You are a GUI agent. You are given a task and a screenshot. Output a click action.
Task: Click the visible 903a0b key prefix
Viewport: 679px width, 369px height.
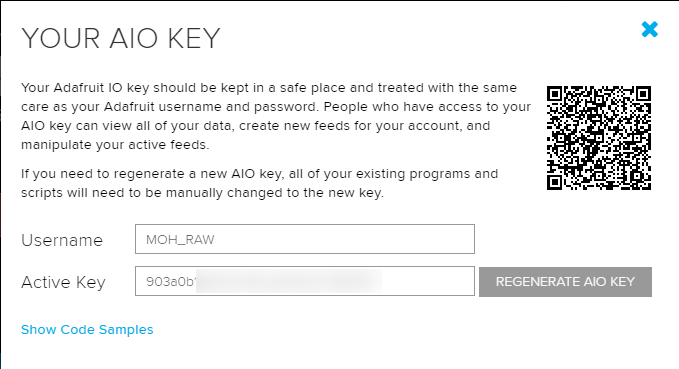[171, 282]
